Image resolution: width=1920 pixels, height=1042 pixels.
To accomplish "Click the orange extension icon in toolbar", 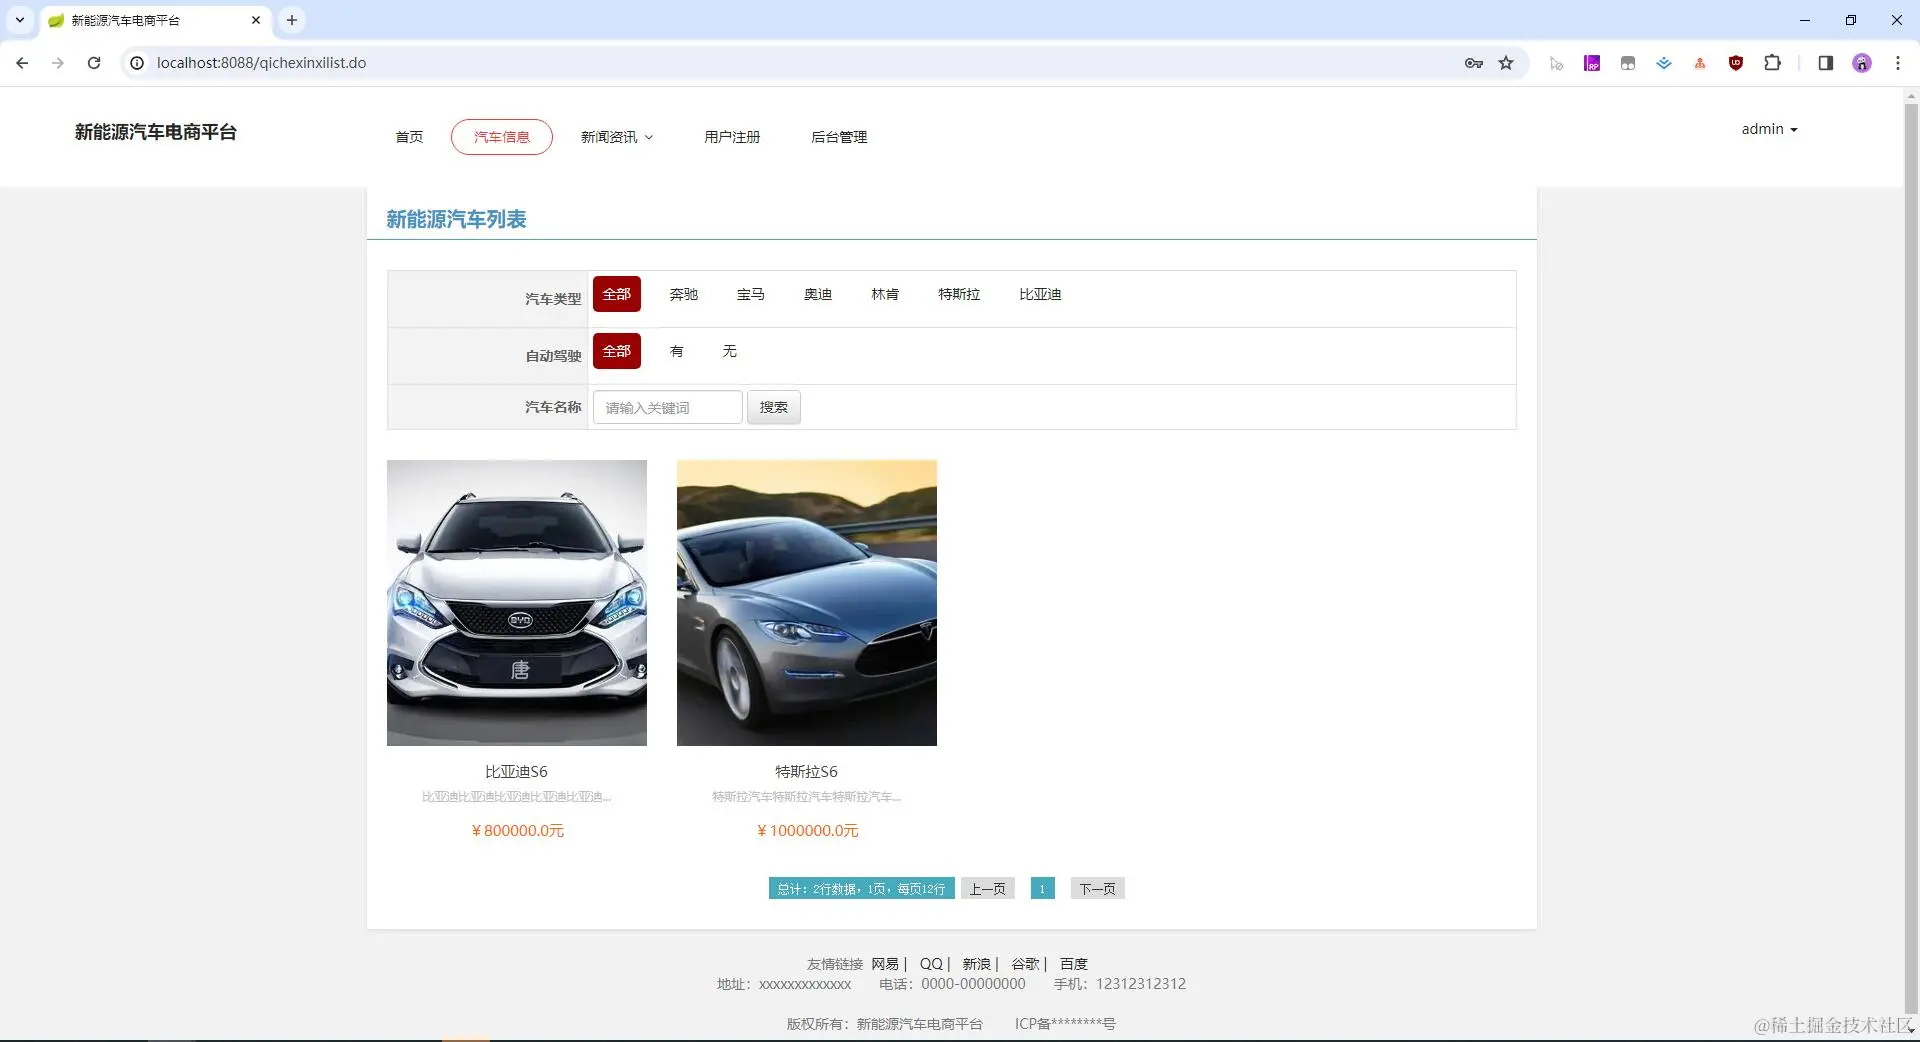I will [1700, 63].
